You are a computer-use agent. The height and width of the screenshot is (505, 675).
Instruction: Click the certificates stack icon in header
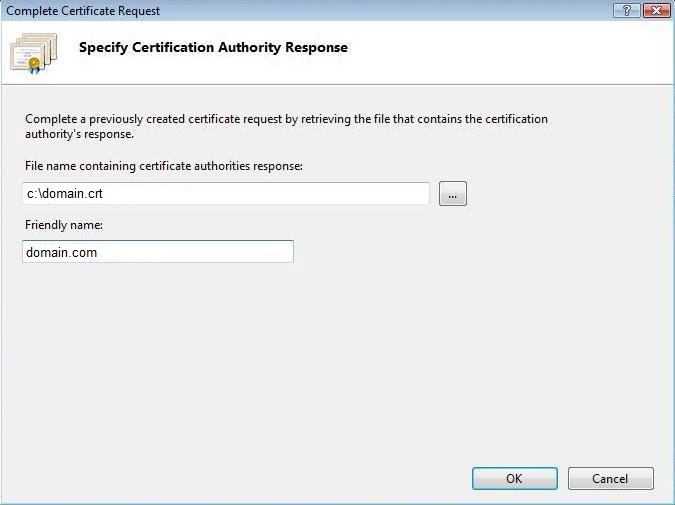[x=34, y=53]
